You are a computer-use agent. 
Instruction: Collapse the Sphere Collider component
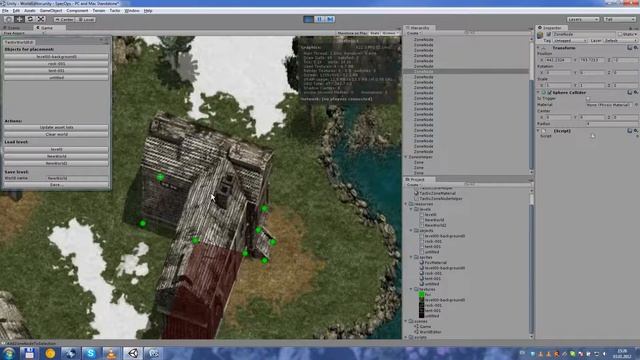click(x=538, y=93)
